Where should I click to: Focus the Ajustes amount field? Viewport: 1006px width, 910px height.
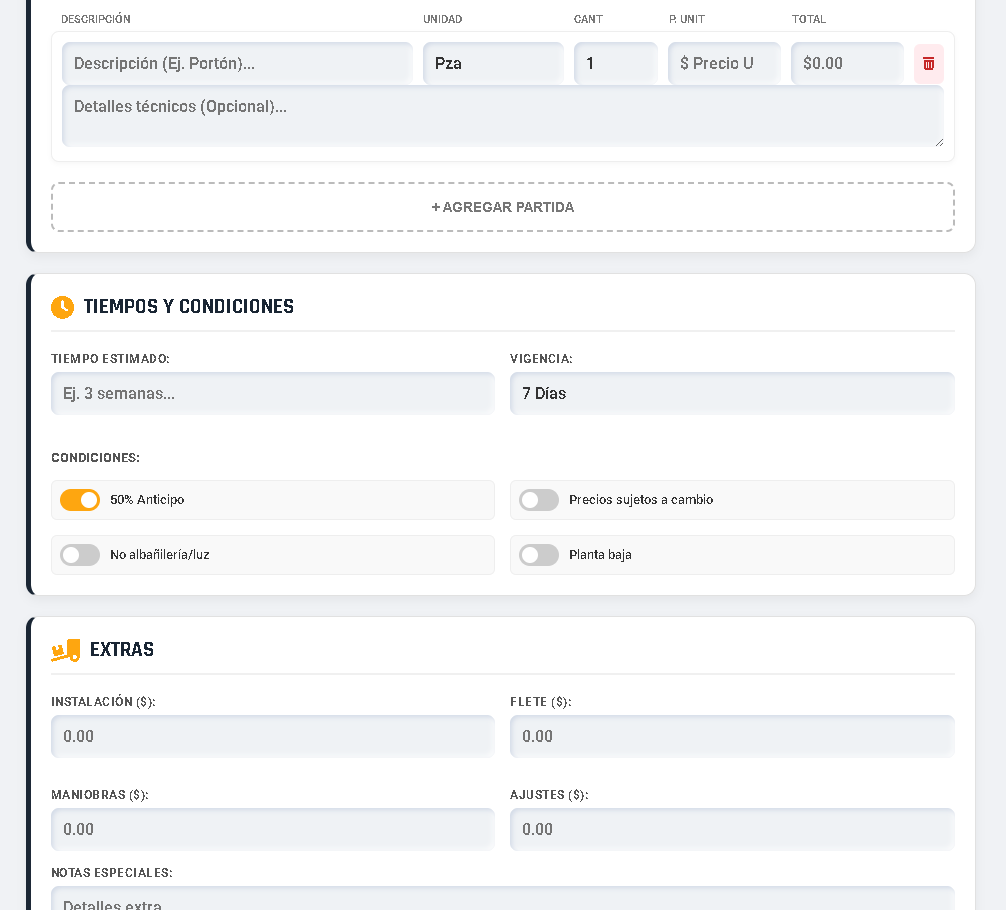731,830
